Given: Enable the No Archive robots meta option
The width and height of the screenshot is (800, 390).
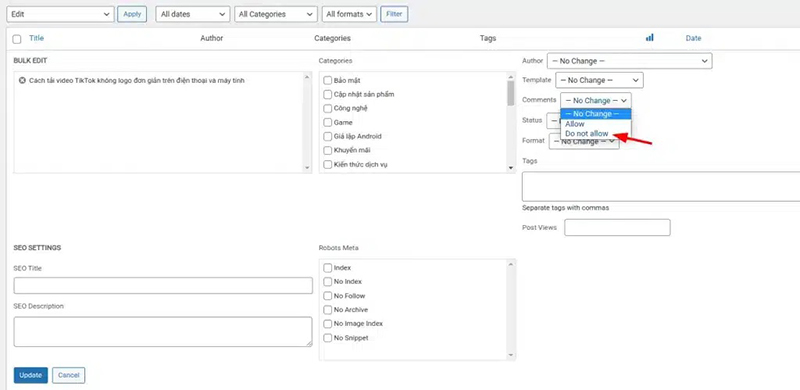Looking at the screenshot, I should point(328,310).
